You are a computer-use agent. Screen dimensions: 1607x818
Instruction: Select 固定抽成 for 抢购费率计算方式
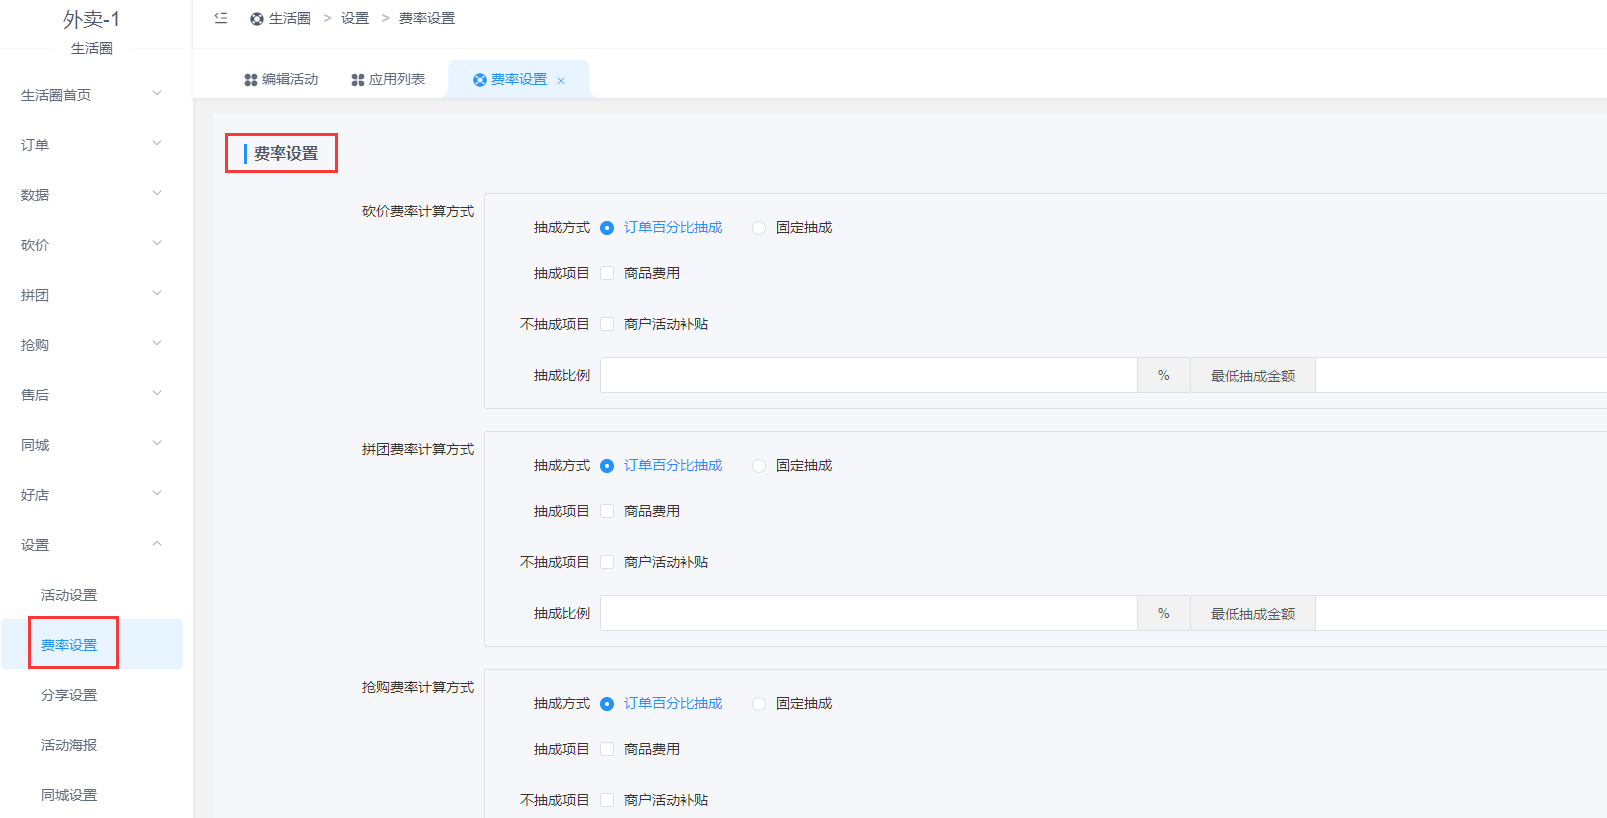759,704
